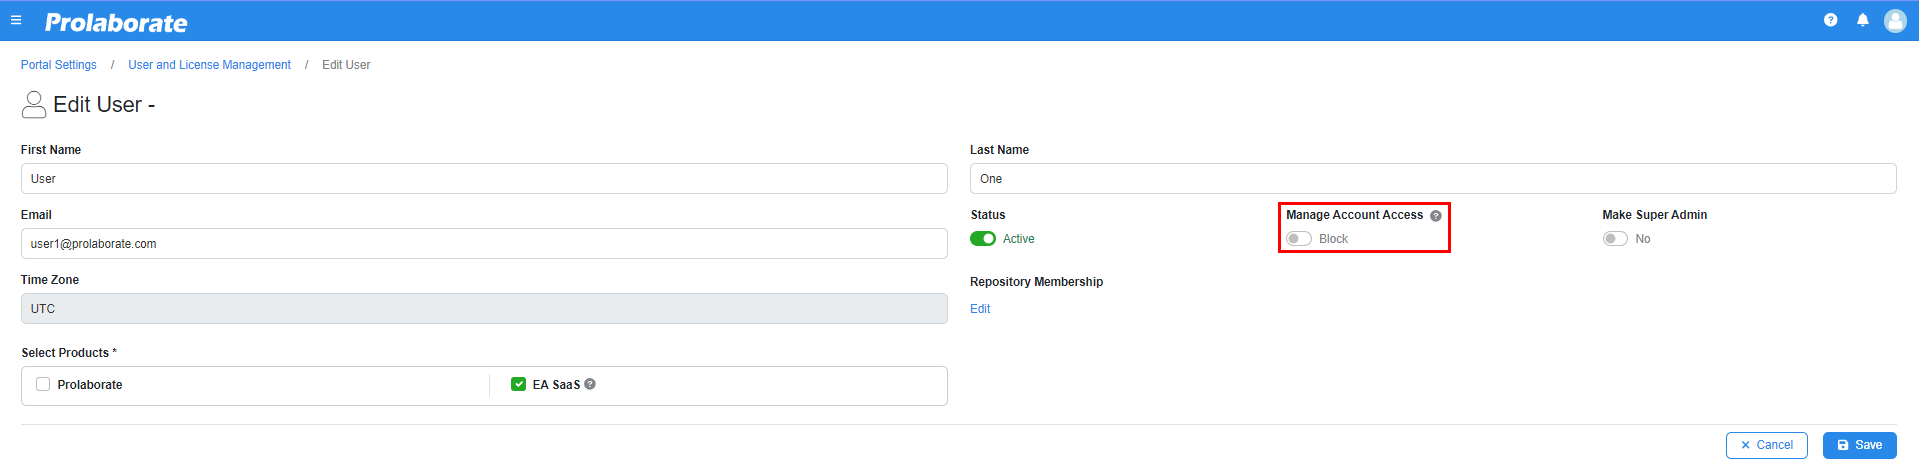Click the First Name input field
The width and height of the screenshot is (1919, 463).
pos(484,179)
